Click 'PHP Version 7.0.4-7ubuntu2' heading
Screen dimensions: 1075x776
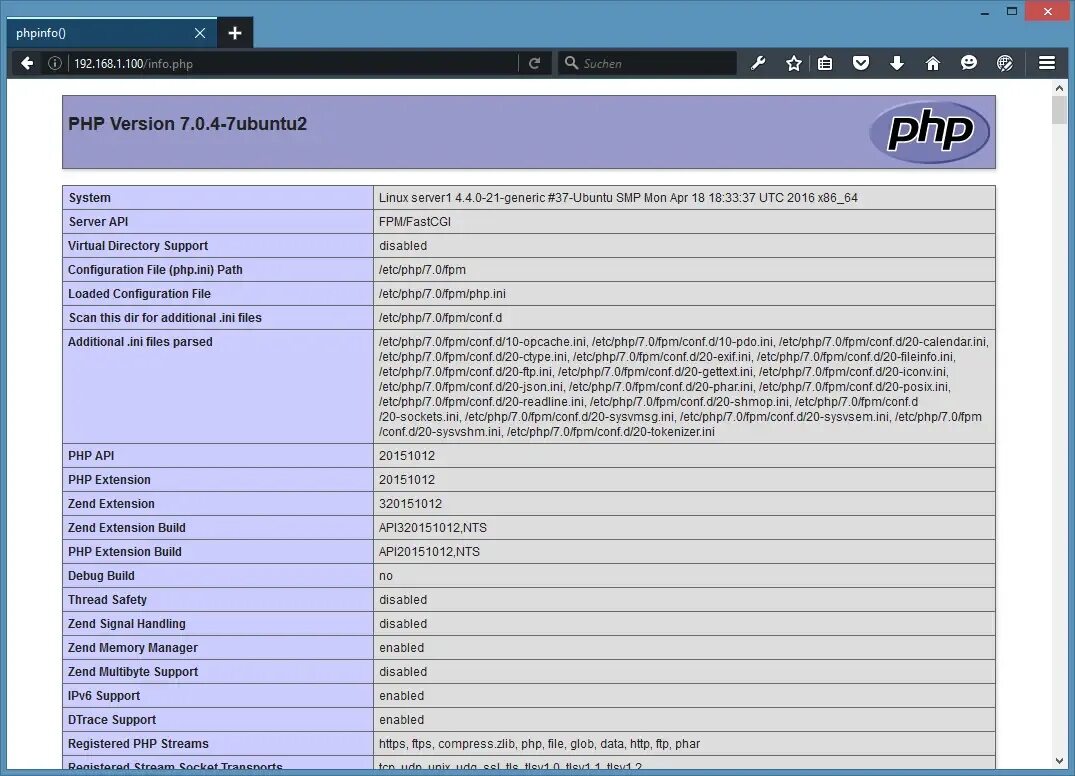[x=187, y=123]
